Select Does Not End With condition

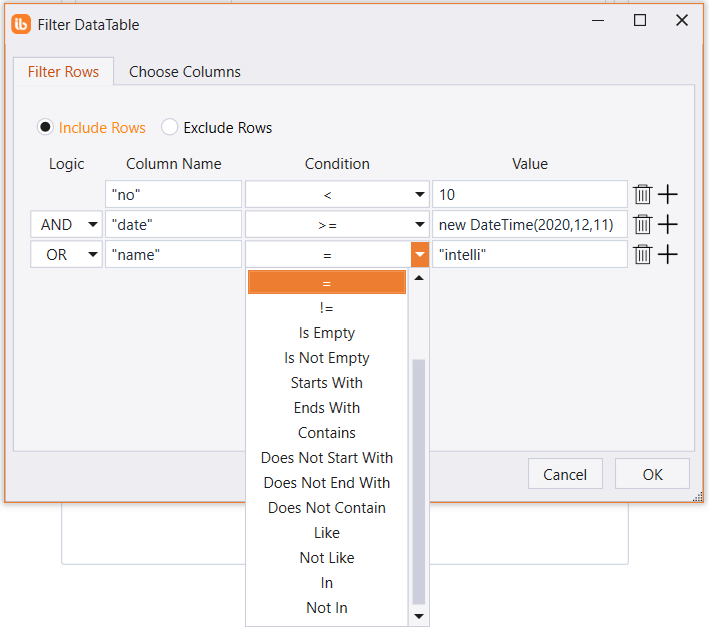[326, 483]
